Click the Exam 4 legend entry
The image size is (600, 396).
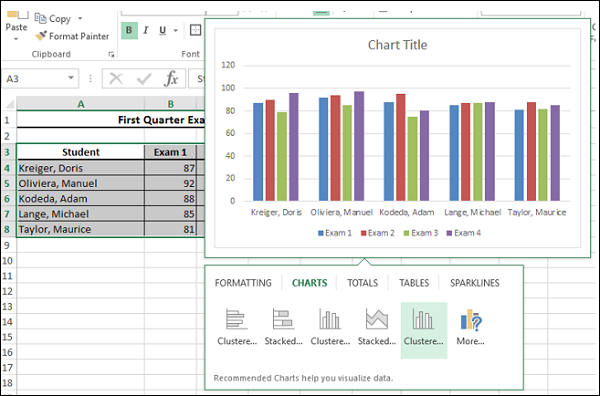tap(464, 233)
